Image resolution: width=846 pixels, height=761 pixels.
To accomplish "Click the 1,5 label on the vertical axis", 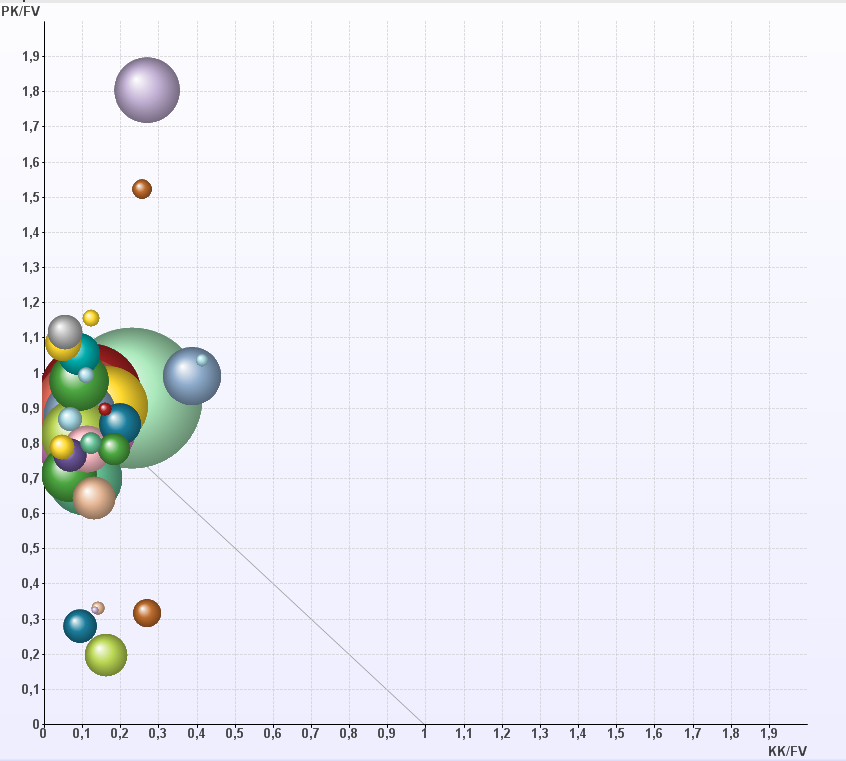I will point(31,197).
